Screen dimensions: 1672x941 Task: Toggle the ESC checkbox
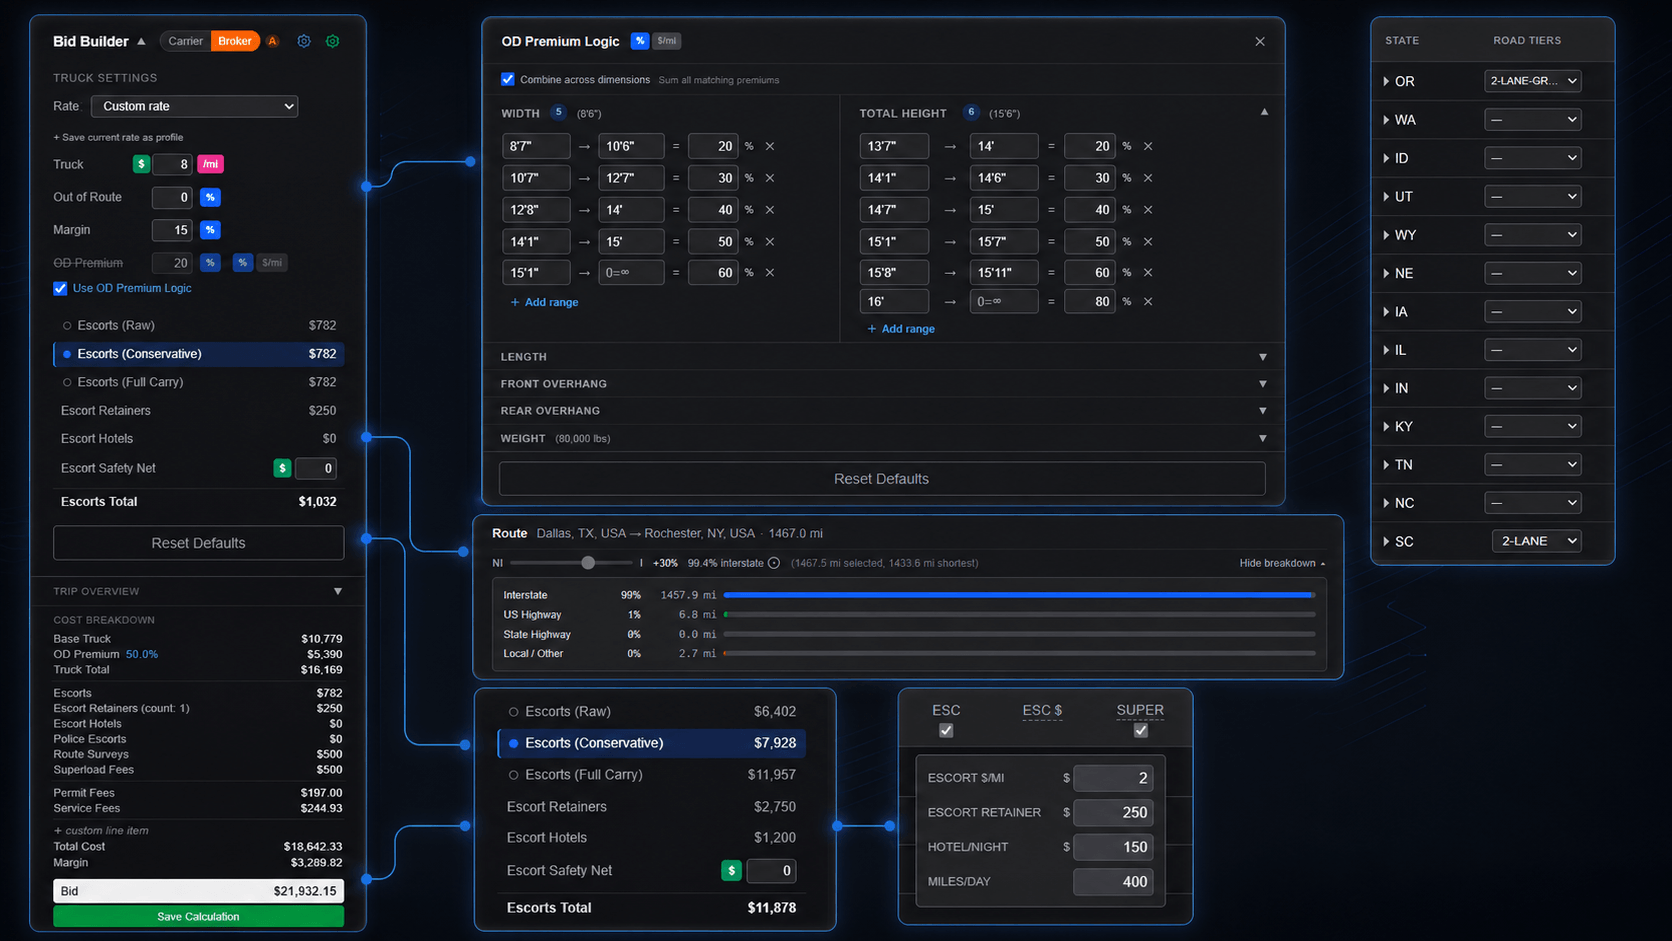(x=946, y=731)
